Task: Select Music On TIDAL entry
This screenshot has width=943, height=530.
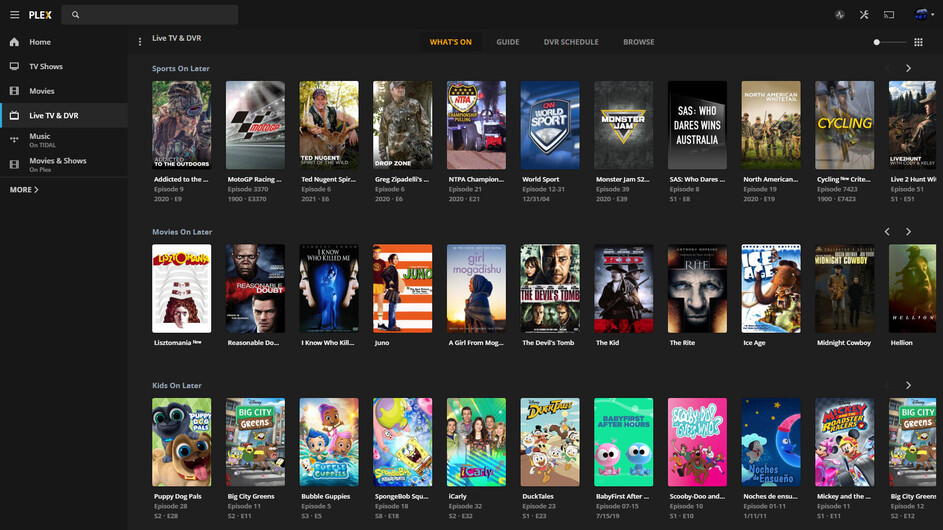Action: 64,140
